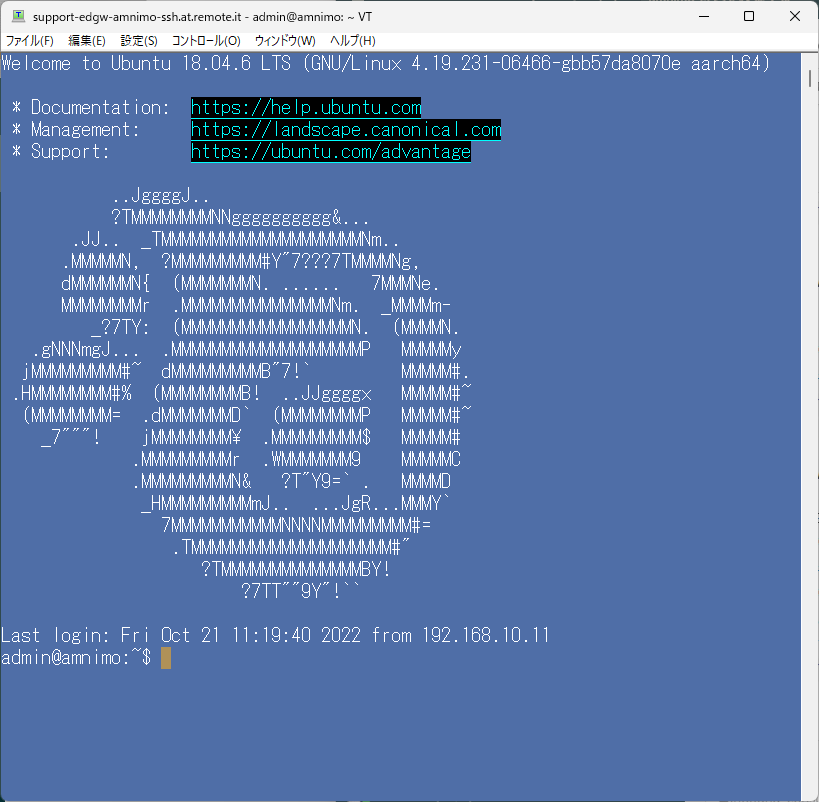819x802 pixels.
Task: Open the https://landscape.canonical.com link
Action: pos(346,130)
